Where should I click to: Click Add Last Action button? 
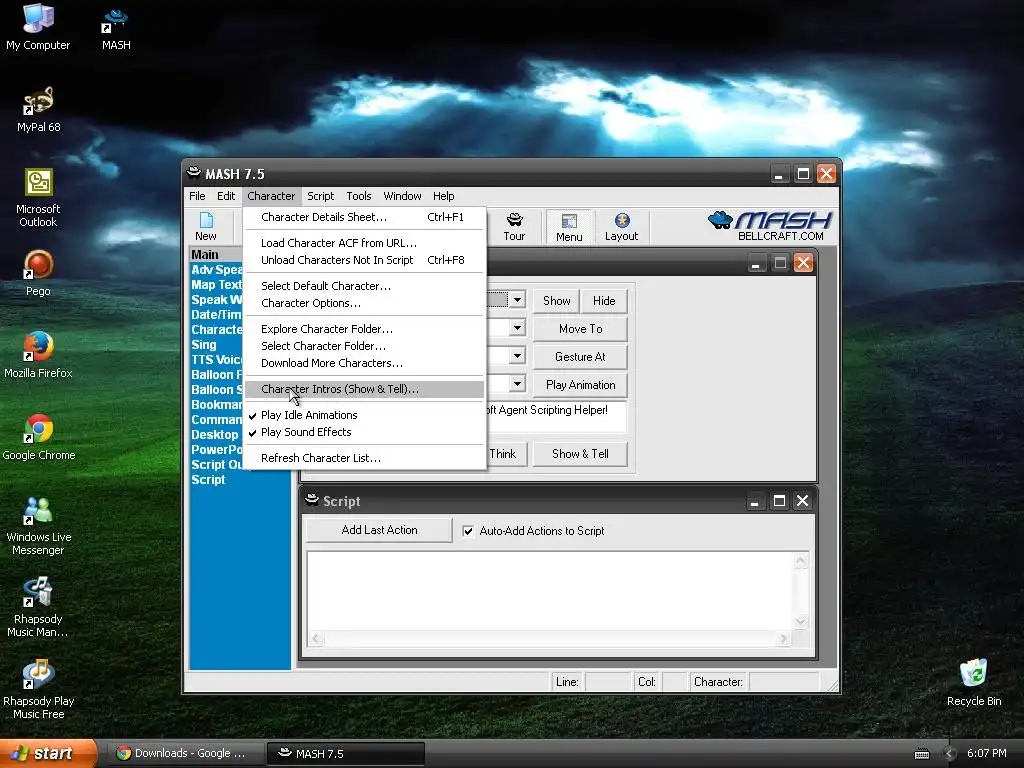point(379,530)
